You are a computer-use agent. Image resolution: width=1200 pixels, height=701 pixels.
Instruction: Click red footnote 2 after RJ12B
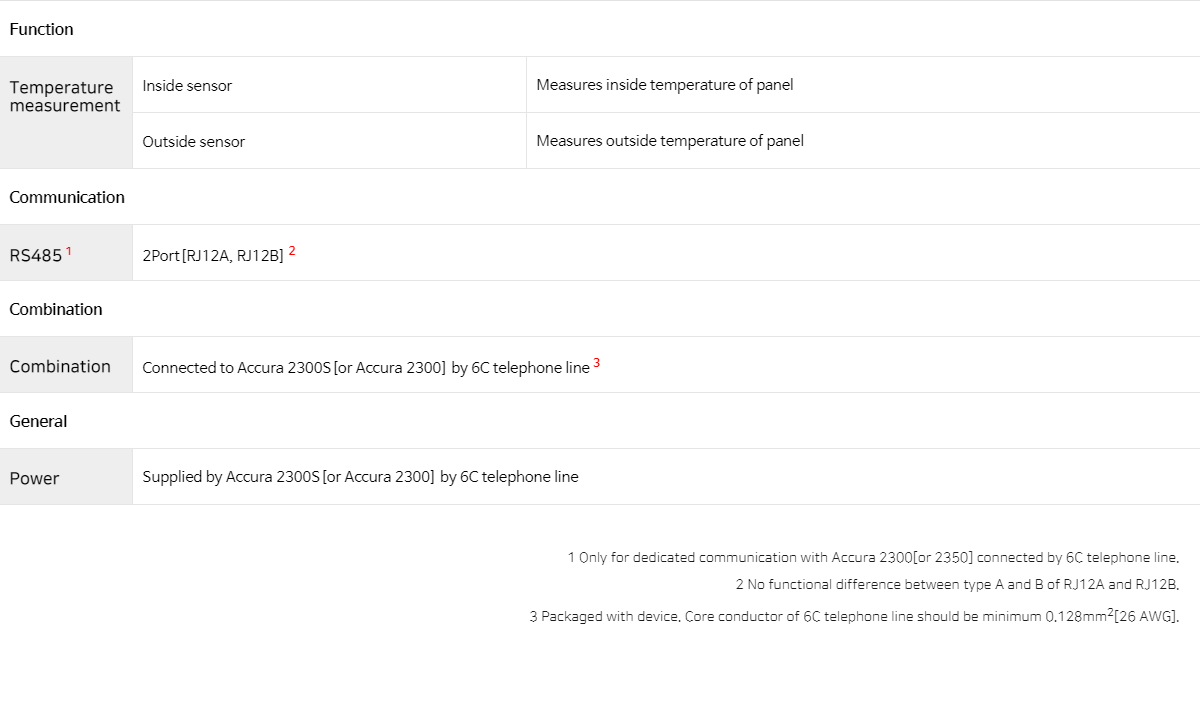292,251
